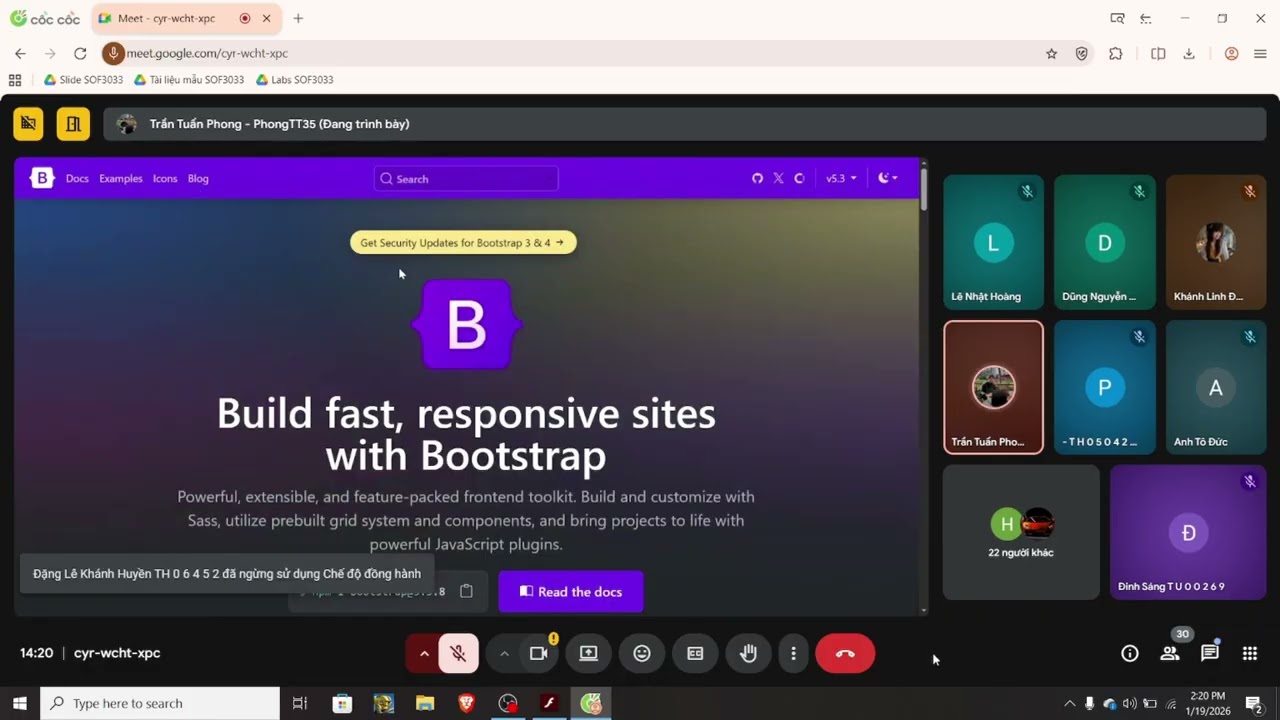Open the Meet activities grid
The image size is (1280, 720).
click(x=1250, y=653)
